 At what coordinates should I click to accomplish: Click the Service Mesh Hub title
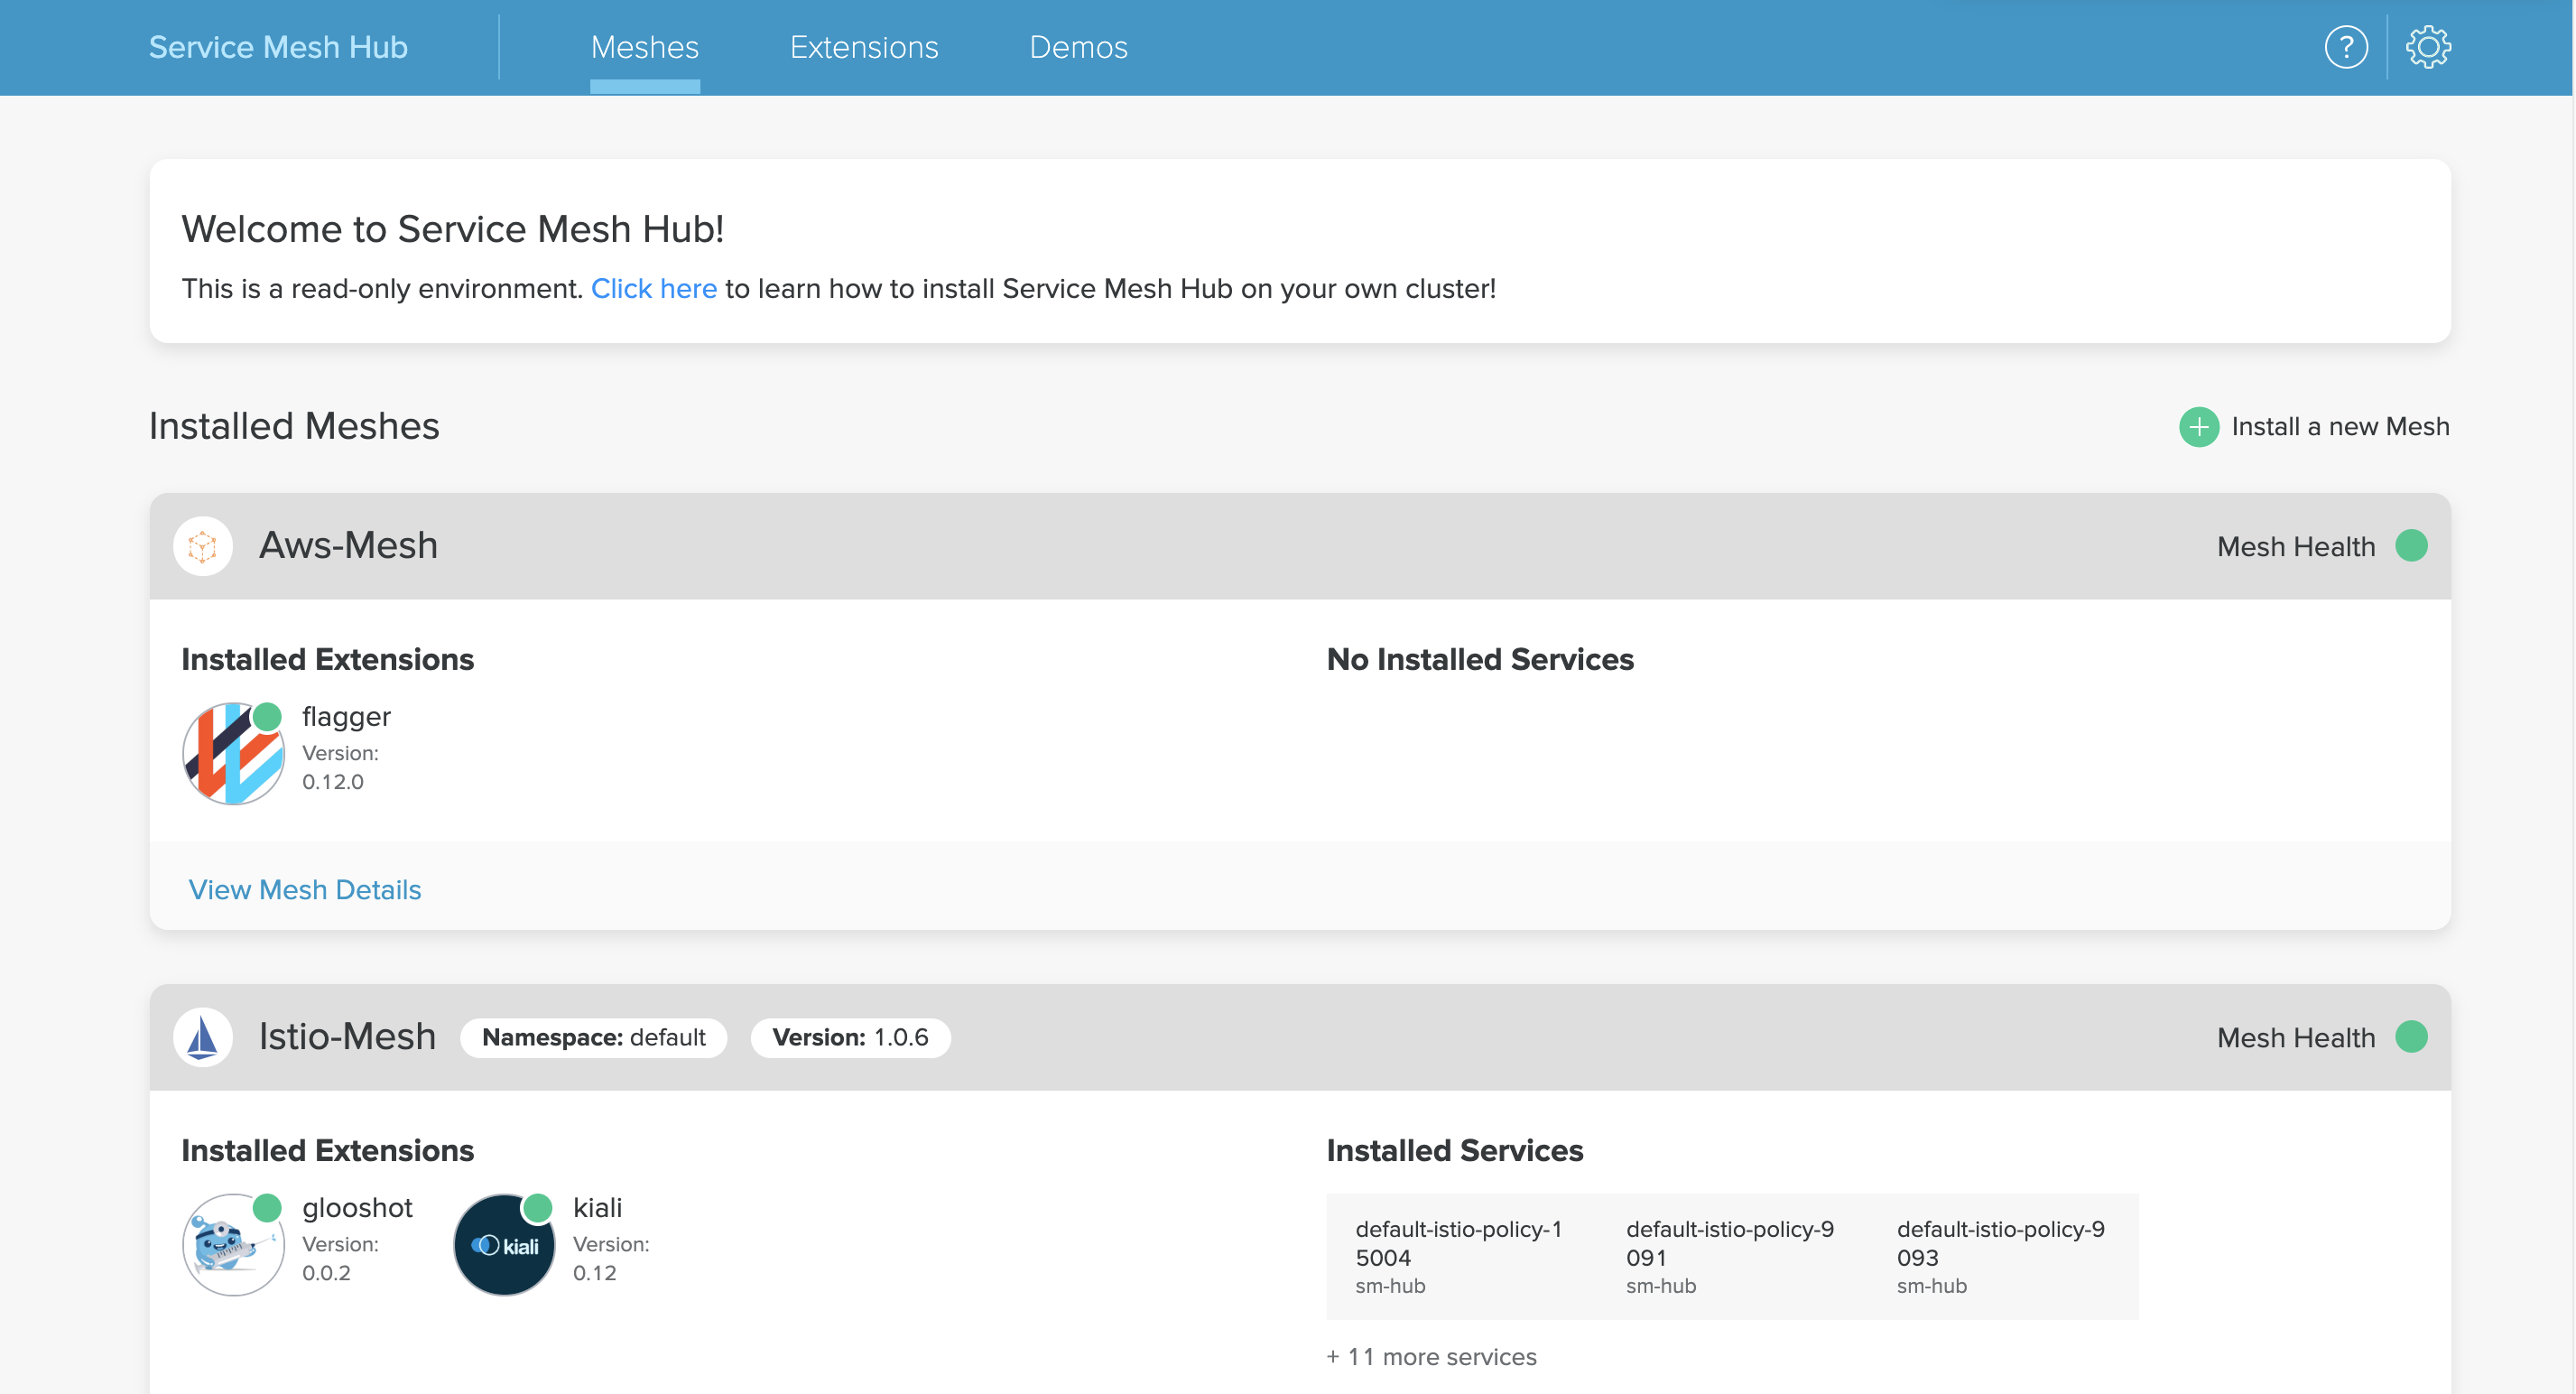coord(278,47)
